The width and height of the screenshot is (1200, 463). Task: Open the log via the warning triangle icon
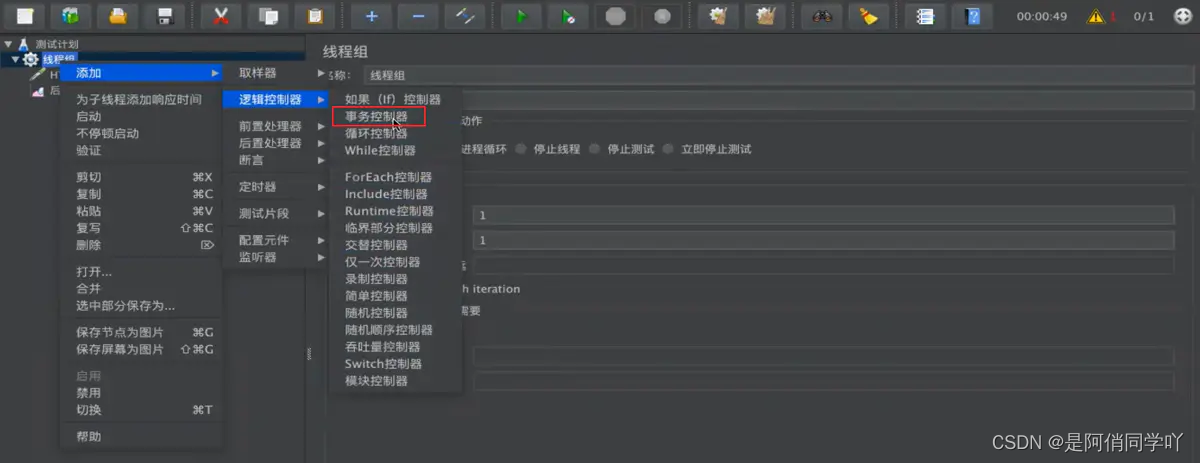click(1095, 16)
